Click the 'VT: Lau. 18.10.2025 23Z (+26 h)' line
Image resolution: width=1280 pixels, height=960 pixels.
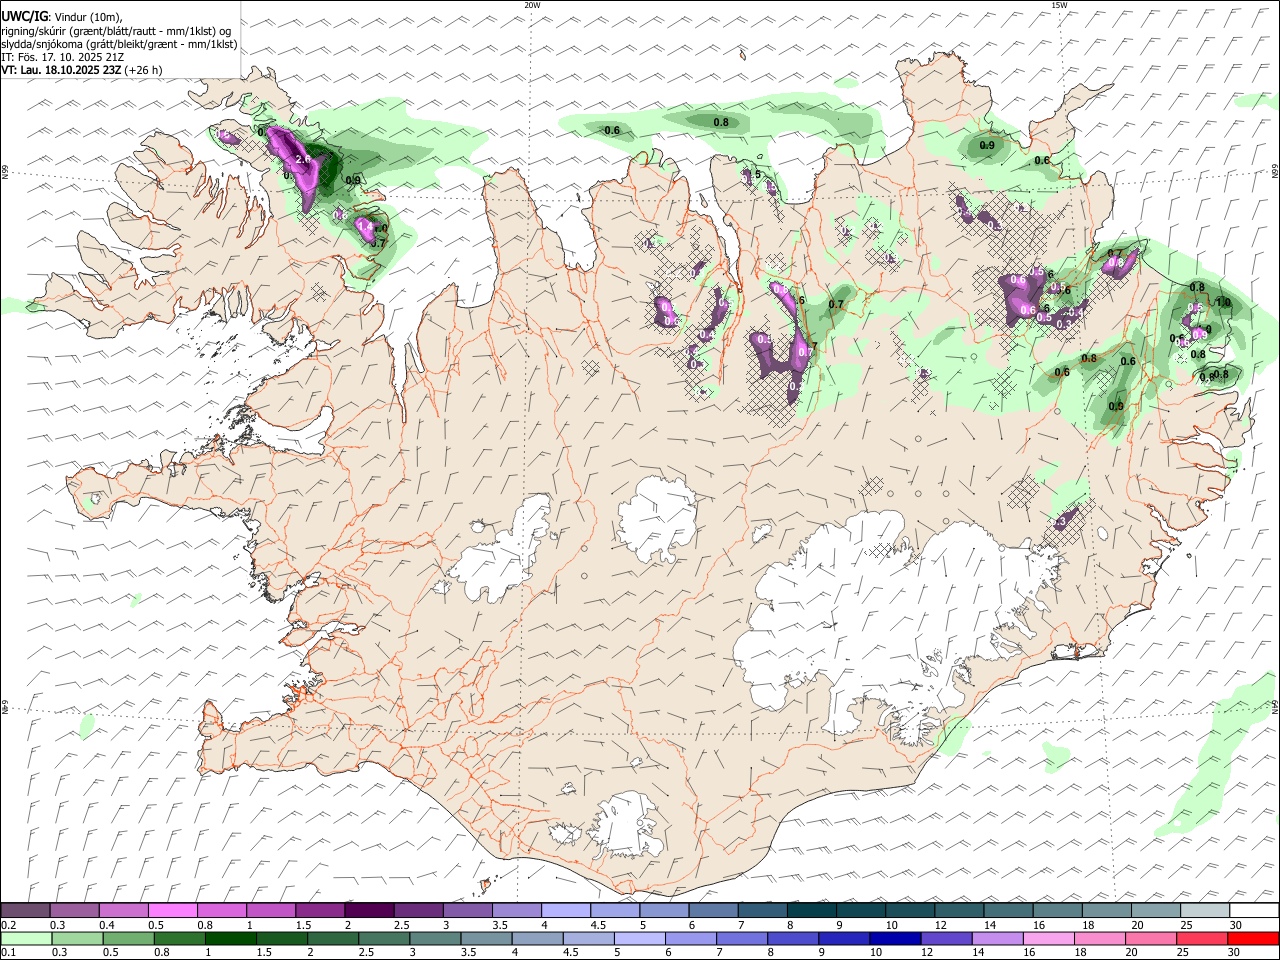[x=81, y=70]
